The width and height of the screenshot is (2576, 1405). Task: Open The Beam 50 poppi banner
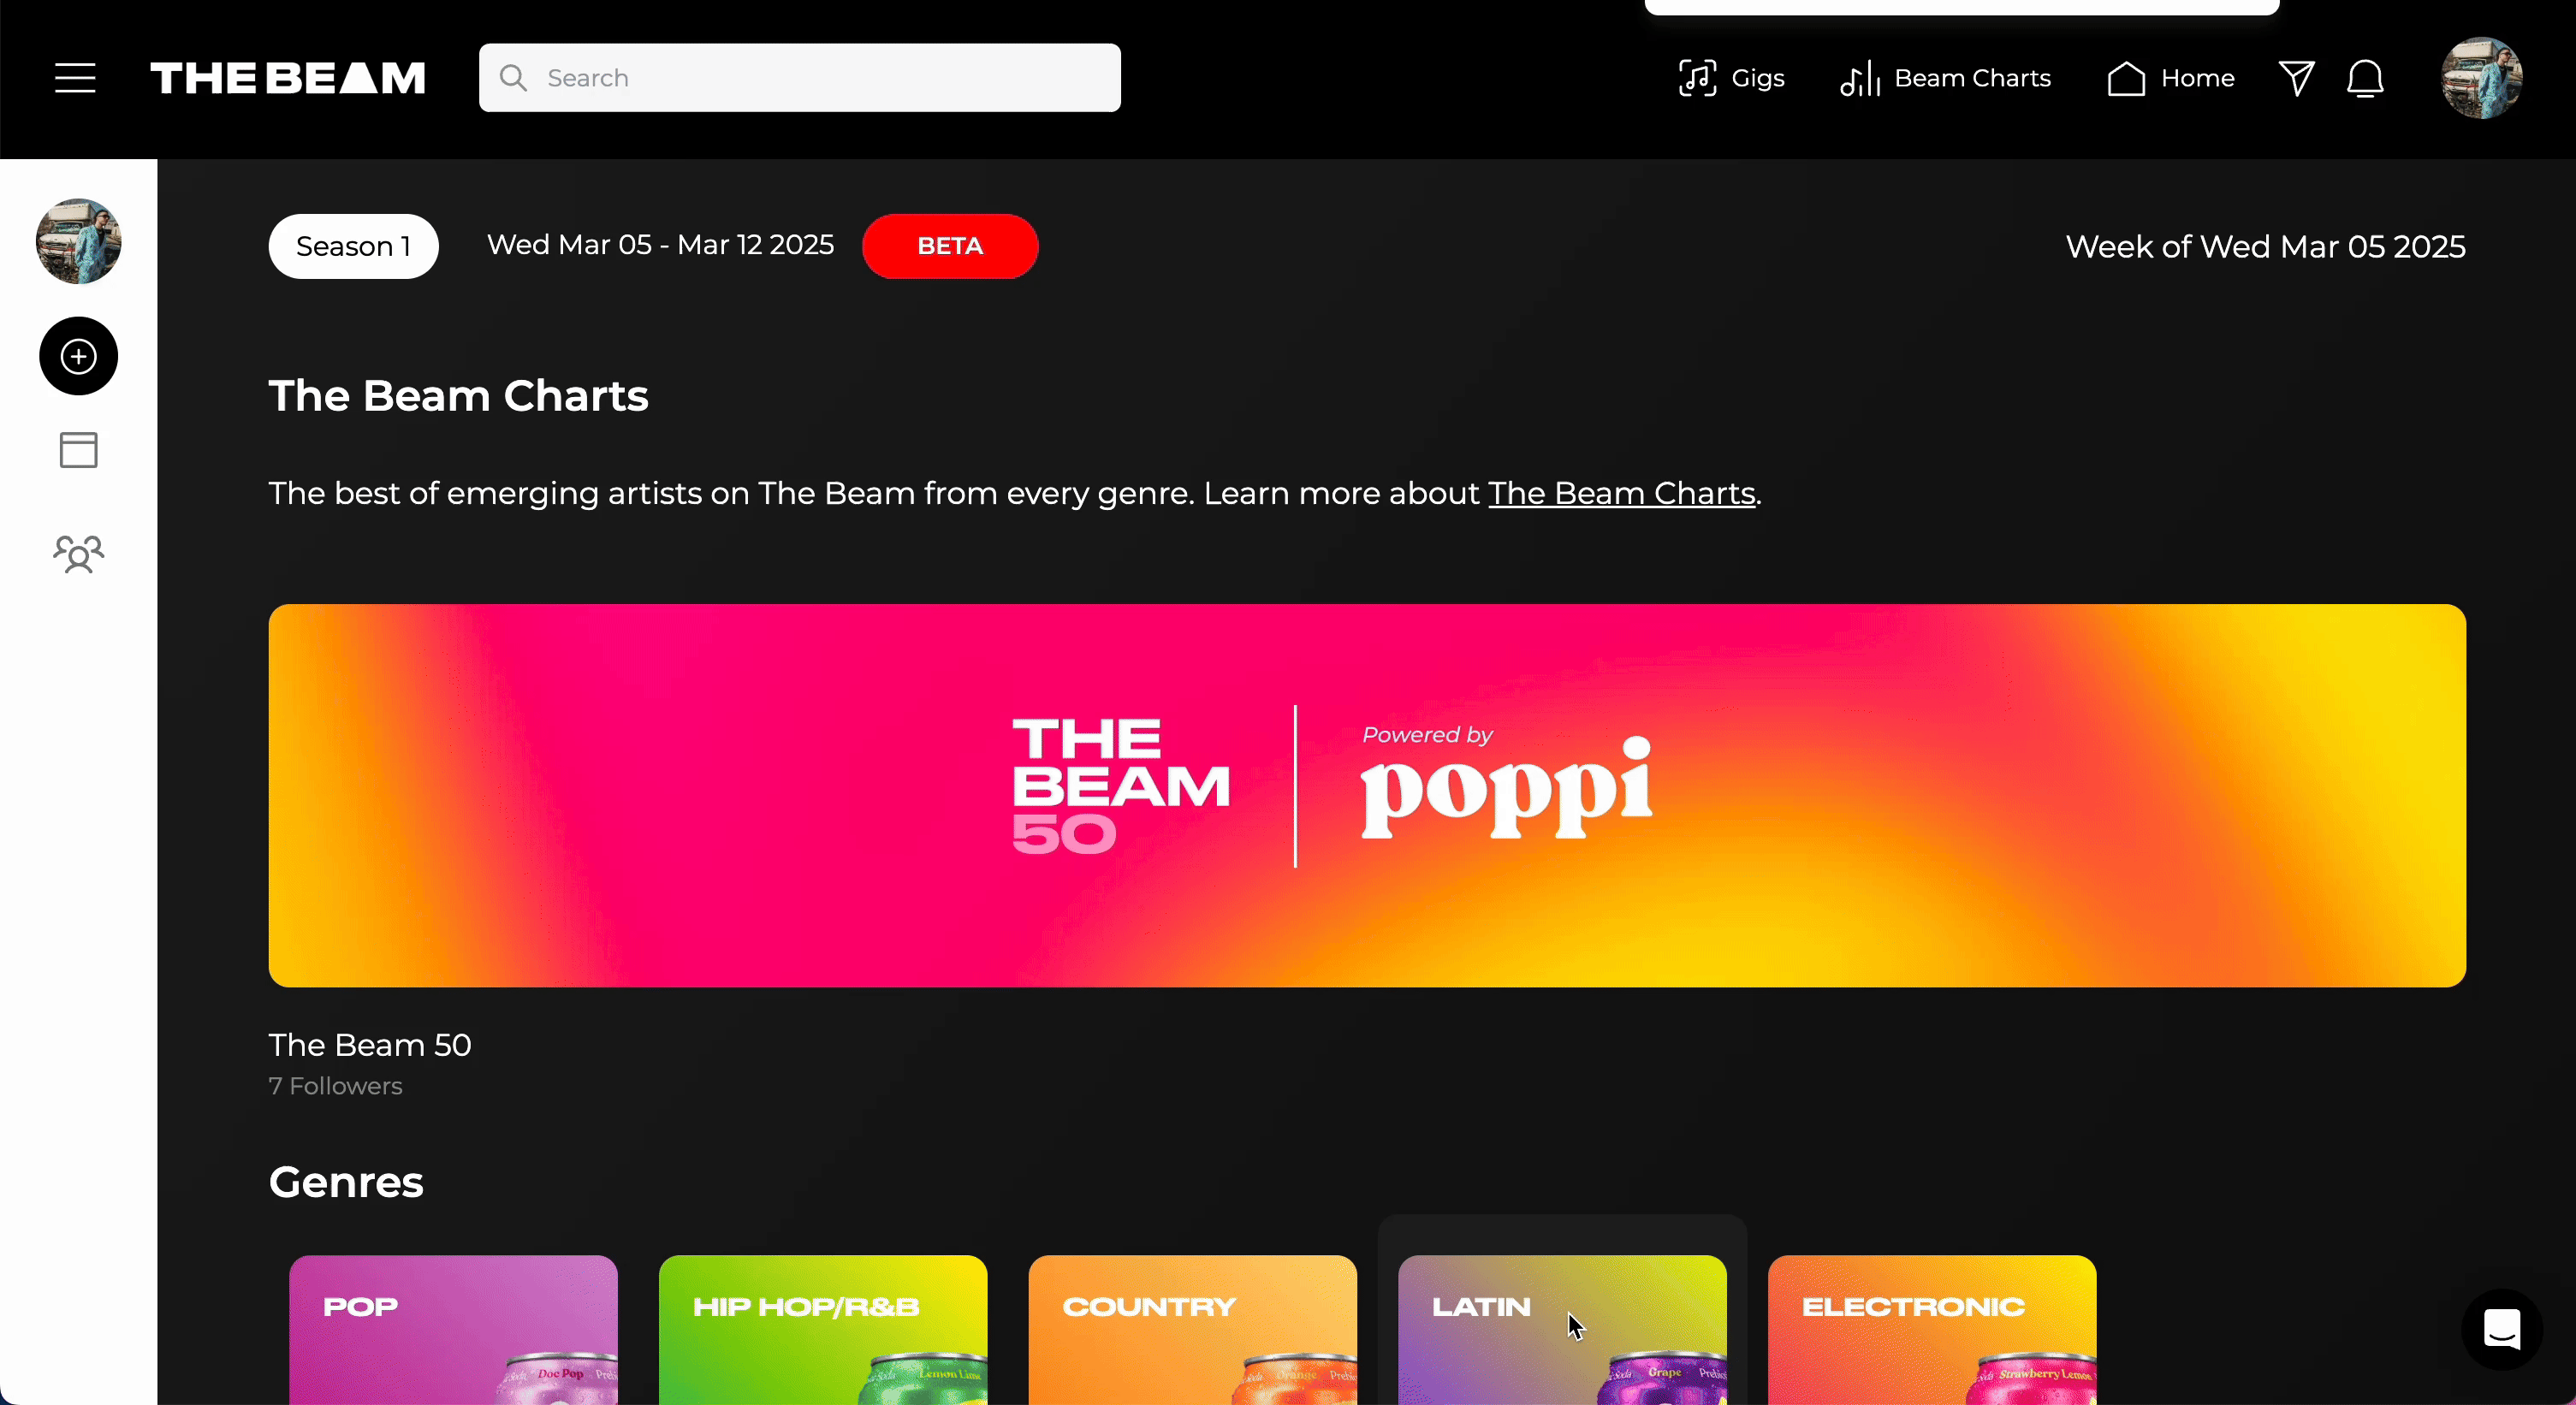click(x=1367, y=795)
